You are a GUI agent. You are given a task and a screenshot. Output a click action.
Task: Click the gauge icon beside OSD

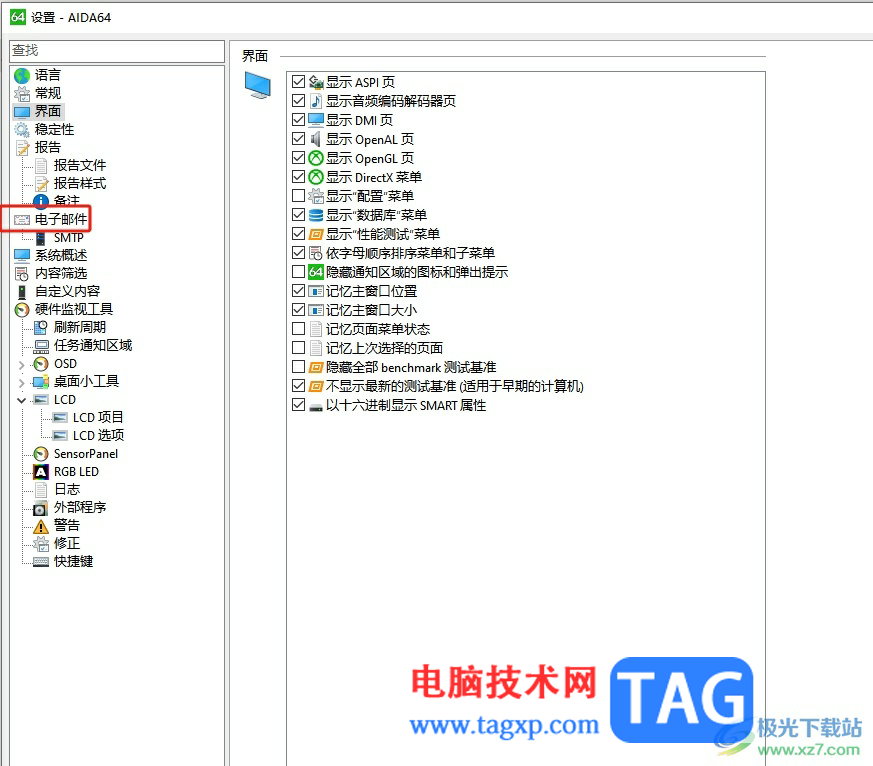tap(41, 364)
